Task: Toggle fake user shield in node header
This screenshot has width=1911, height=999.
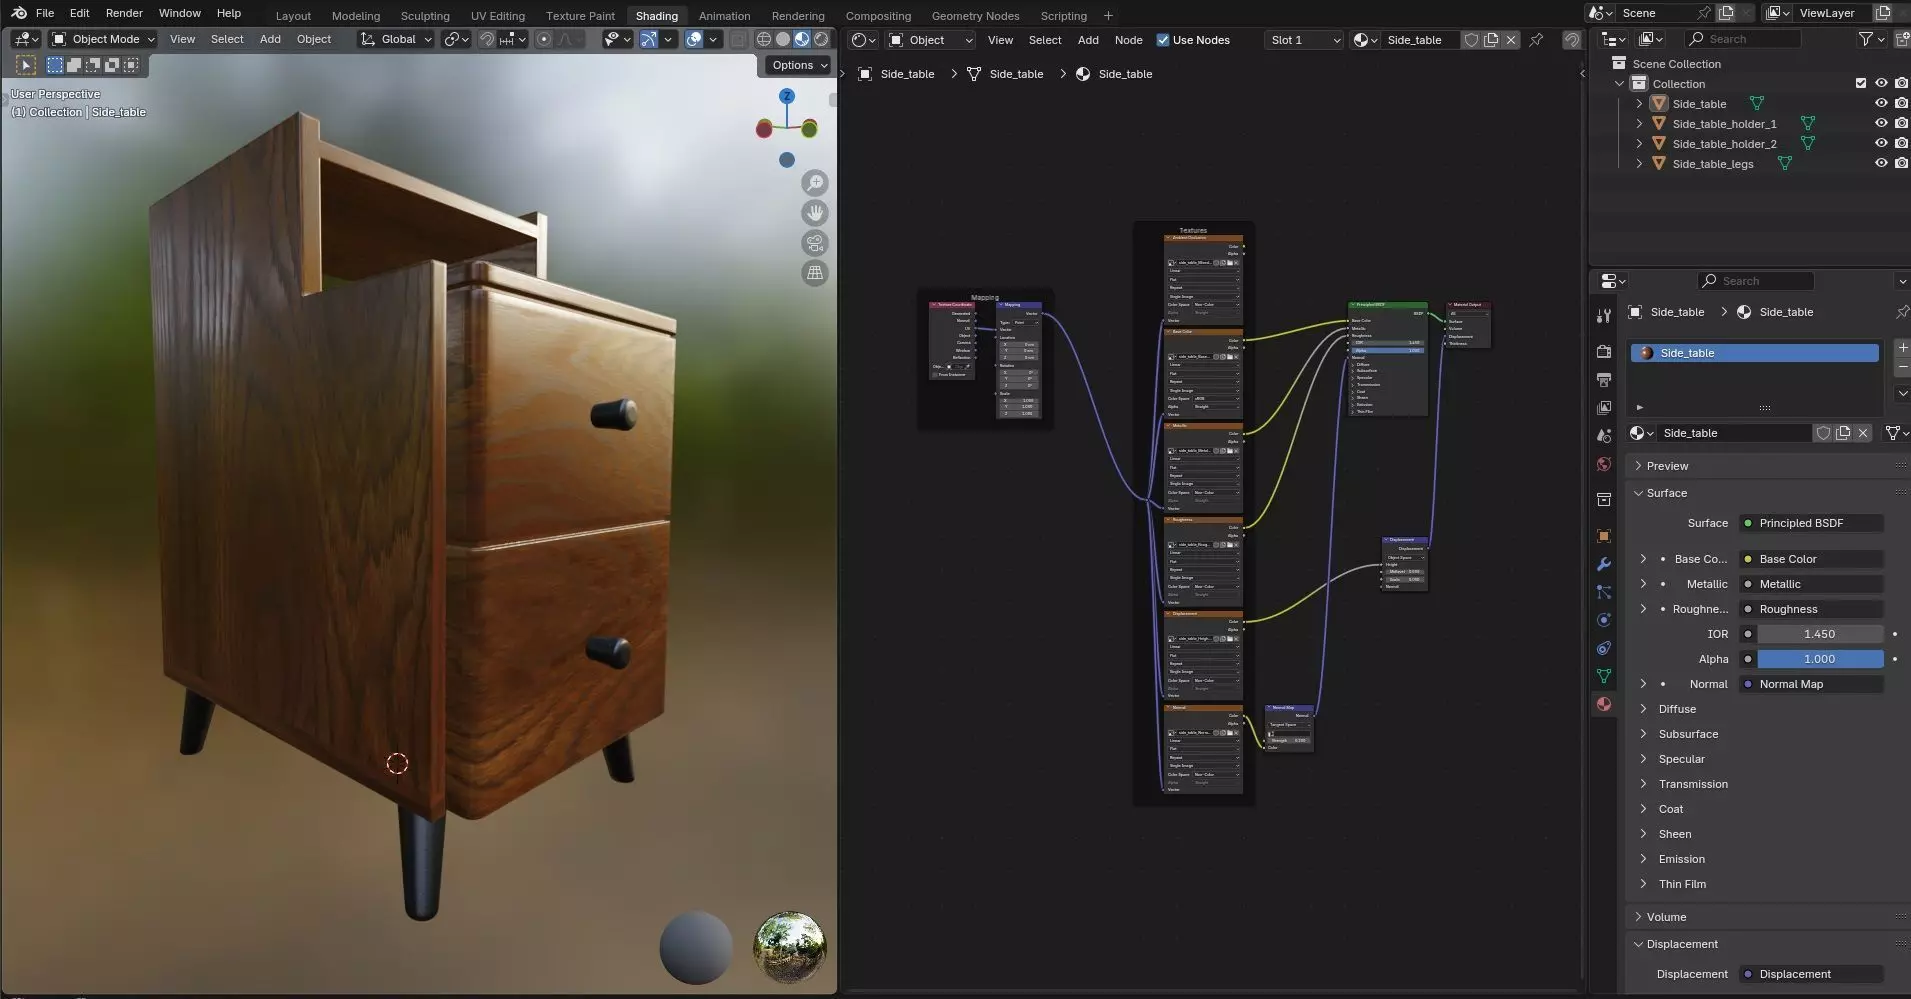Action: [1471, 40]
